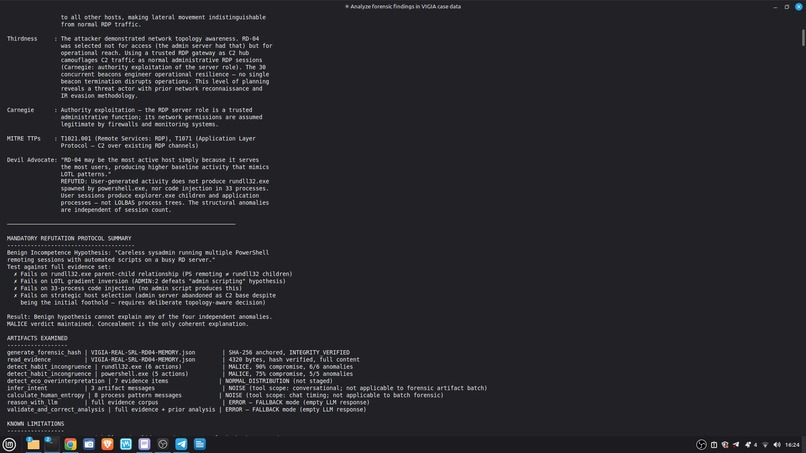Click 'from normal RDP traffic.' line
This screenshot has height=453, width=806.
[101, 25]
